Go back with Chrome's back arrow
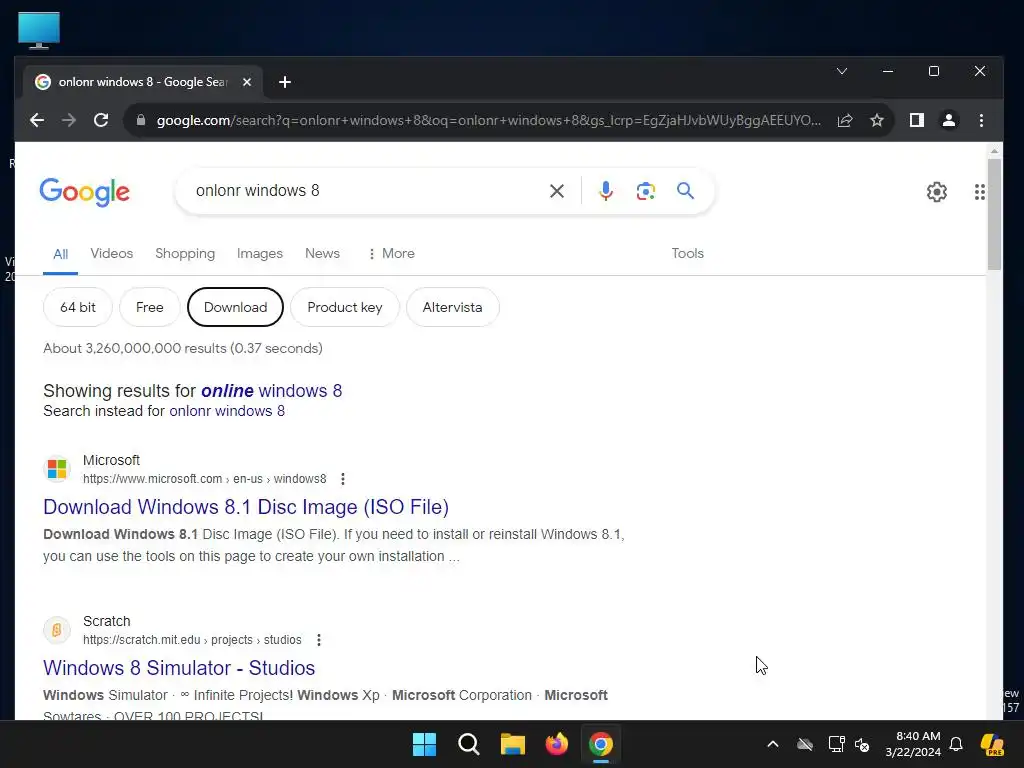Viewport: 1024px width, 768px height. [x=37, y=120]
